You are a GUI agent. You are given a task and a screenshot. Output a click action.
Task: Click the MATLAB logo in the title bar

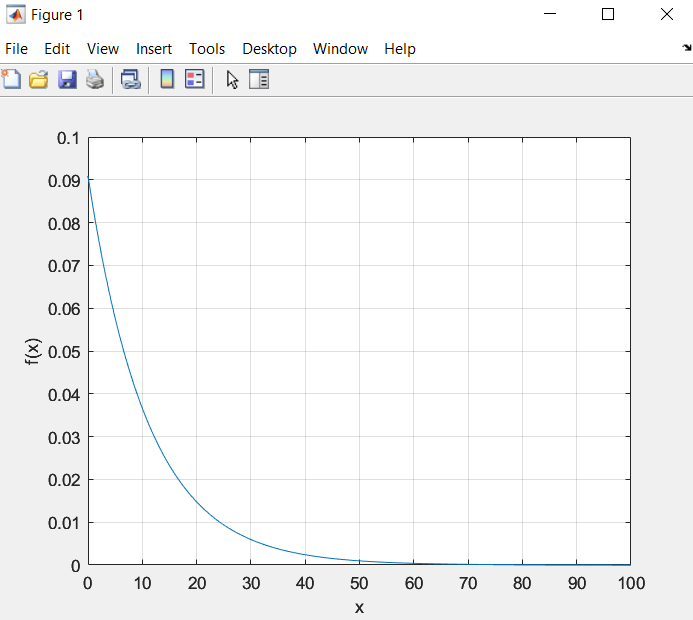point(15,15)
